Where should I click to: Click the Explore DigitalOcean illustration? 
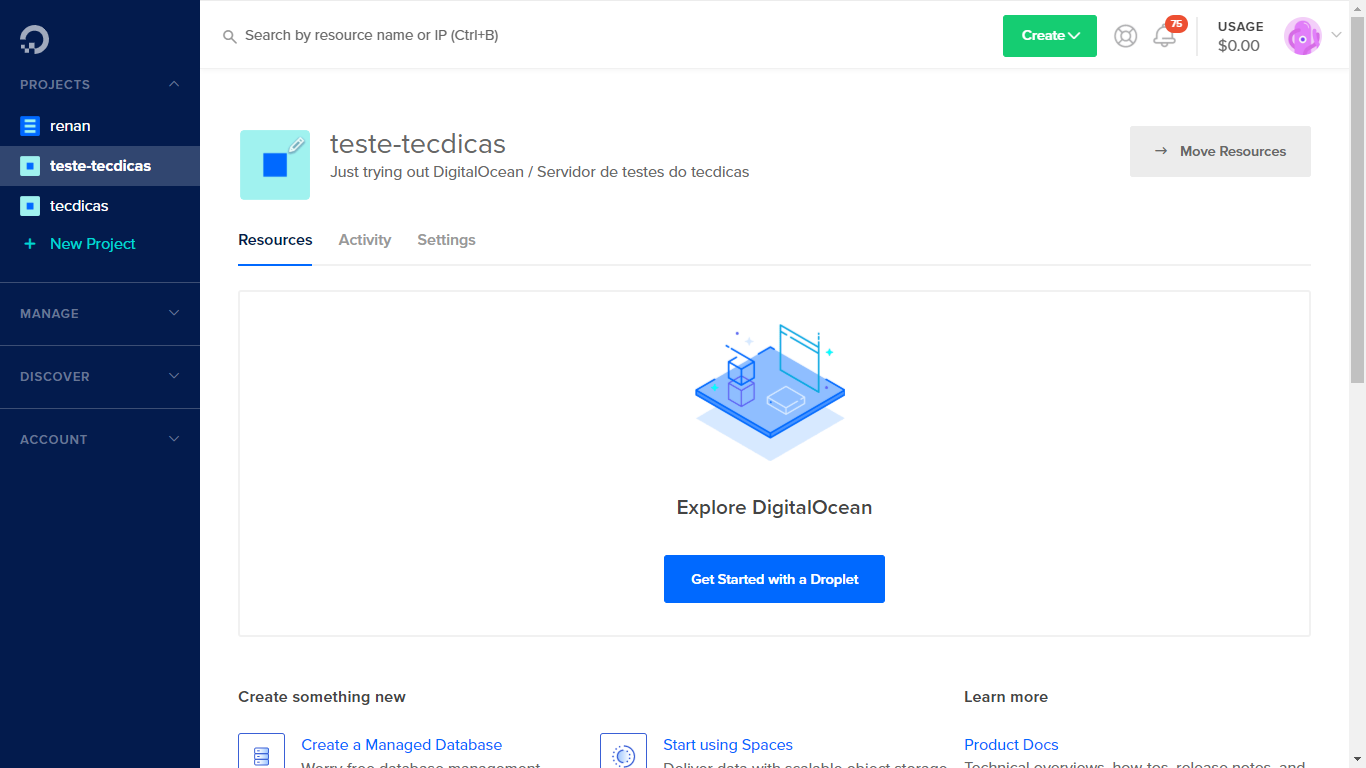pyautogui.click(x=771, y=392)
